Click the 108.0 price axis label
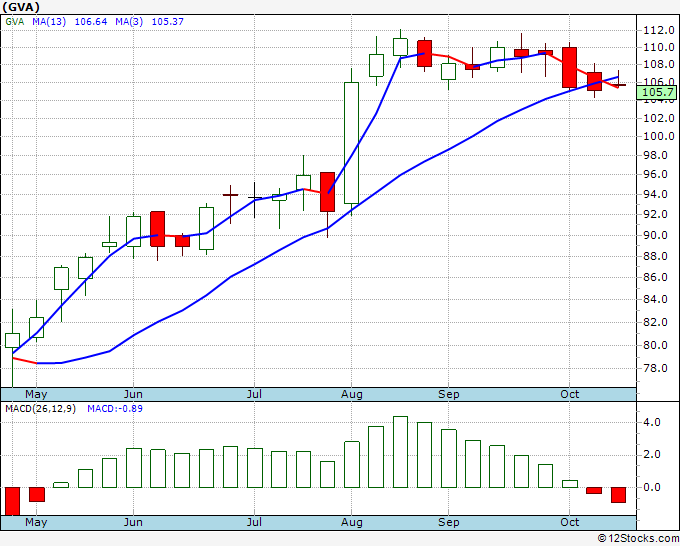 coord(659,65)
